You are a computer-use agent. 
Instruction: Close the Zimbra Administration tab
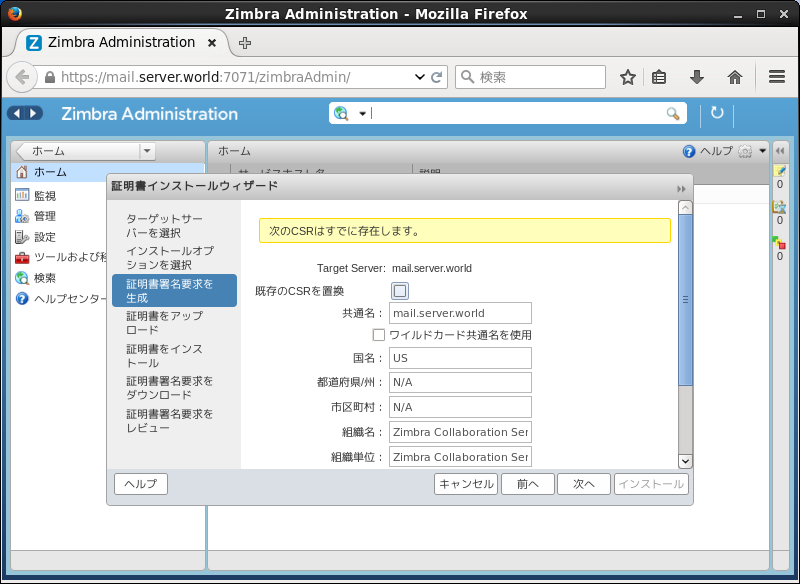click(212, 43)
